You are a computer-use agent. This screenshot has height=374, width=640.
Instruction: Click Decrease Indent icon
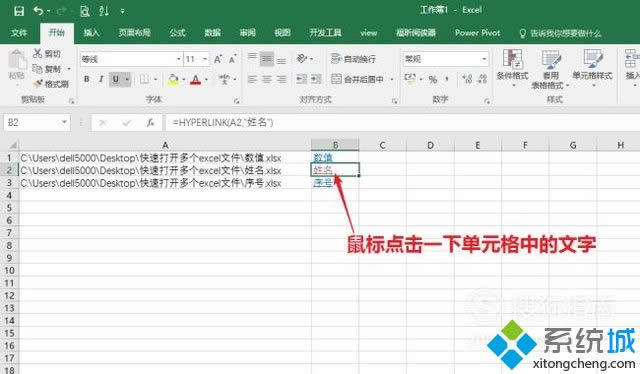pos(302,79)
